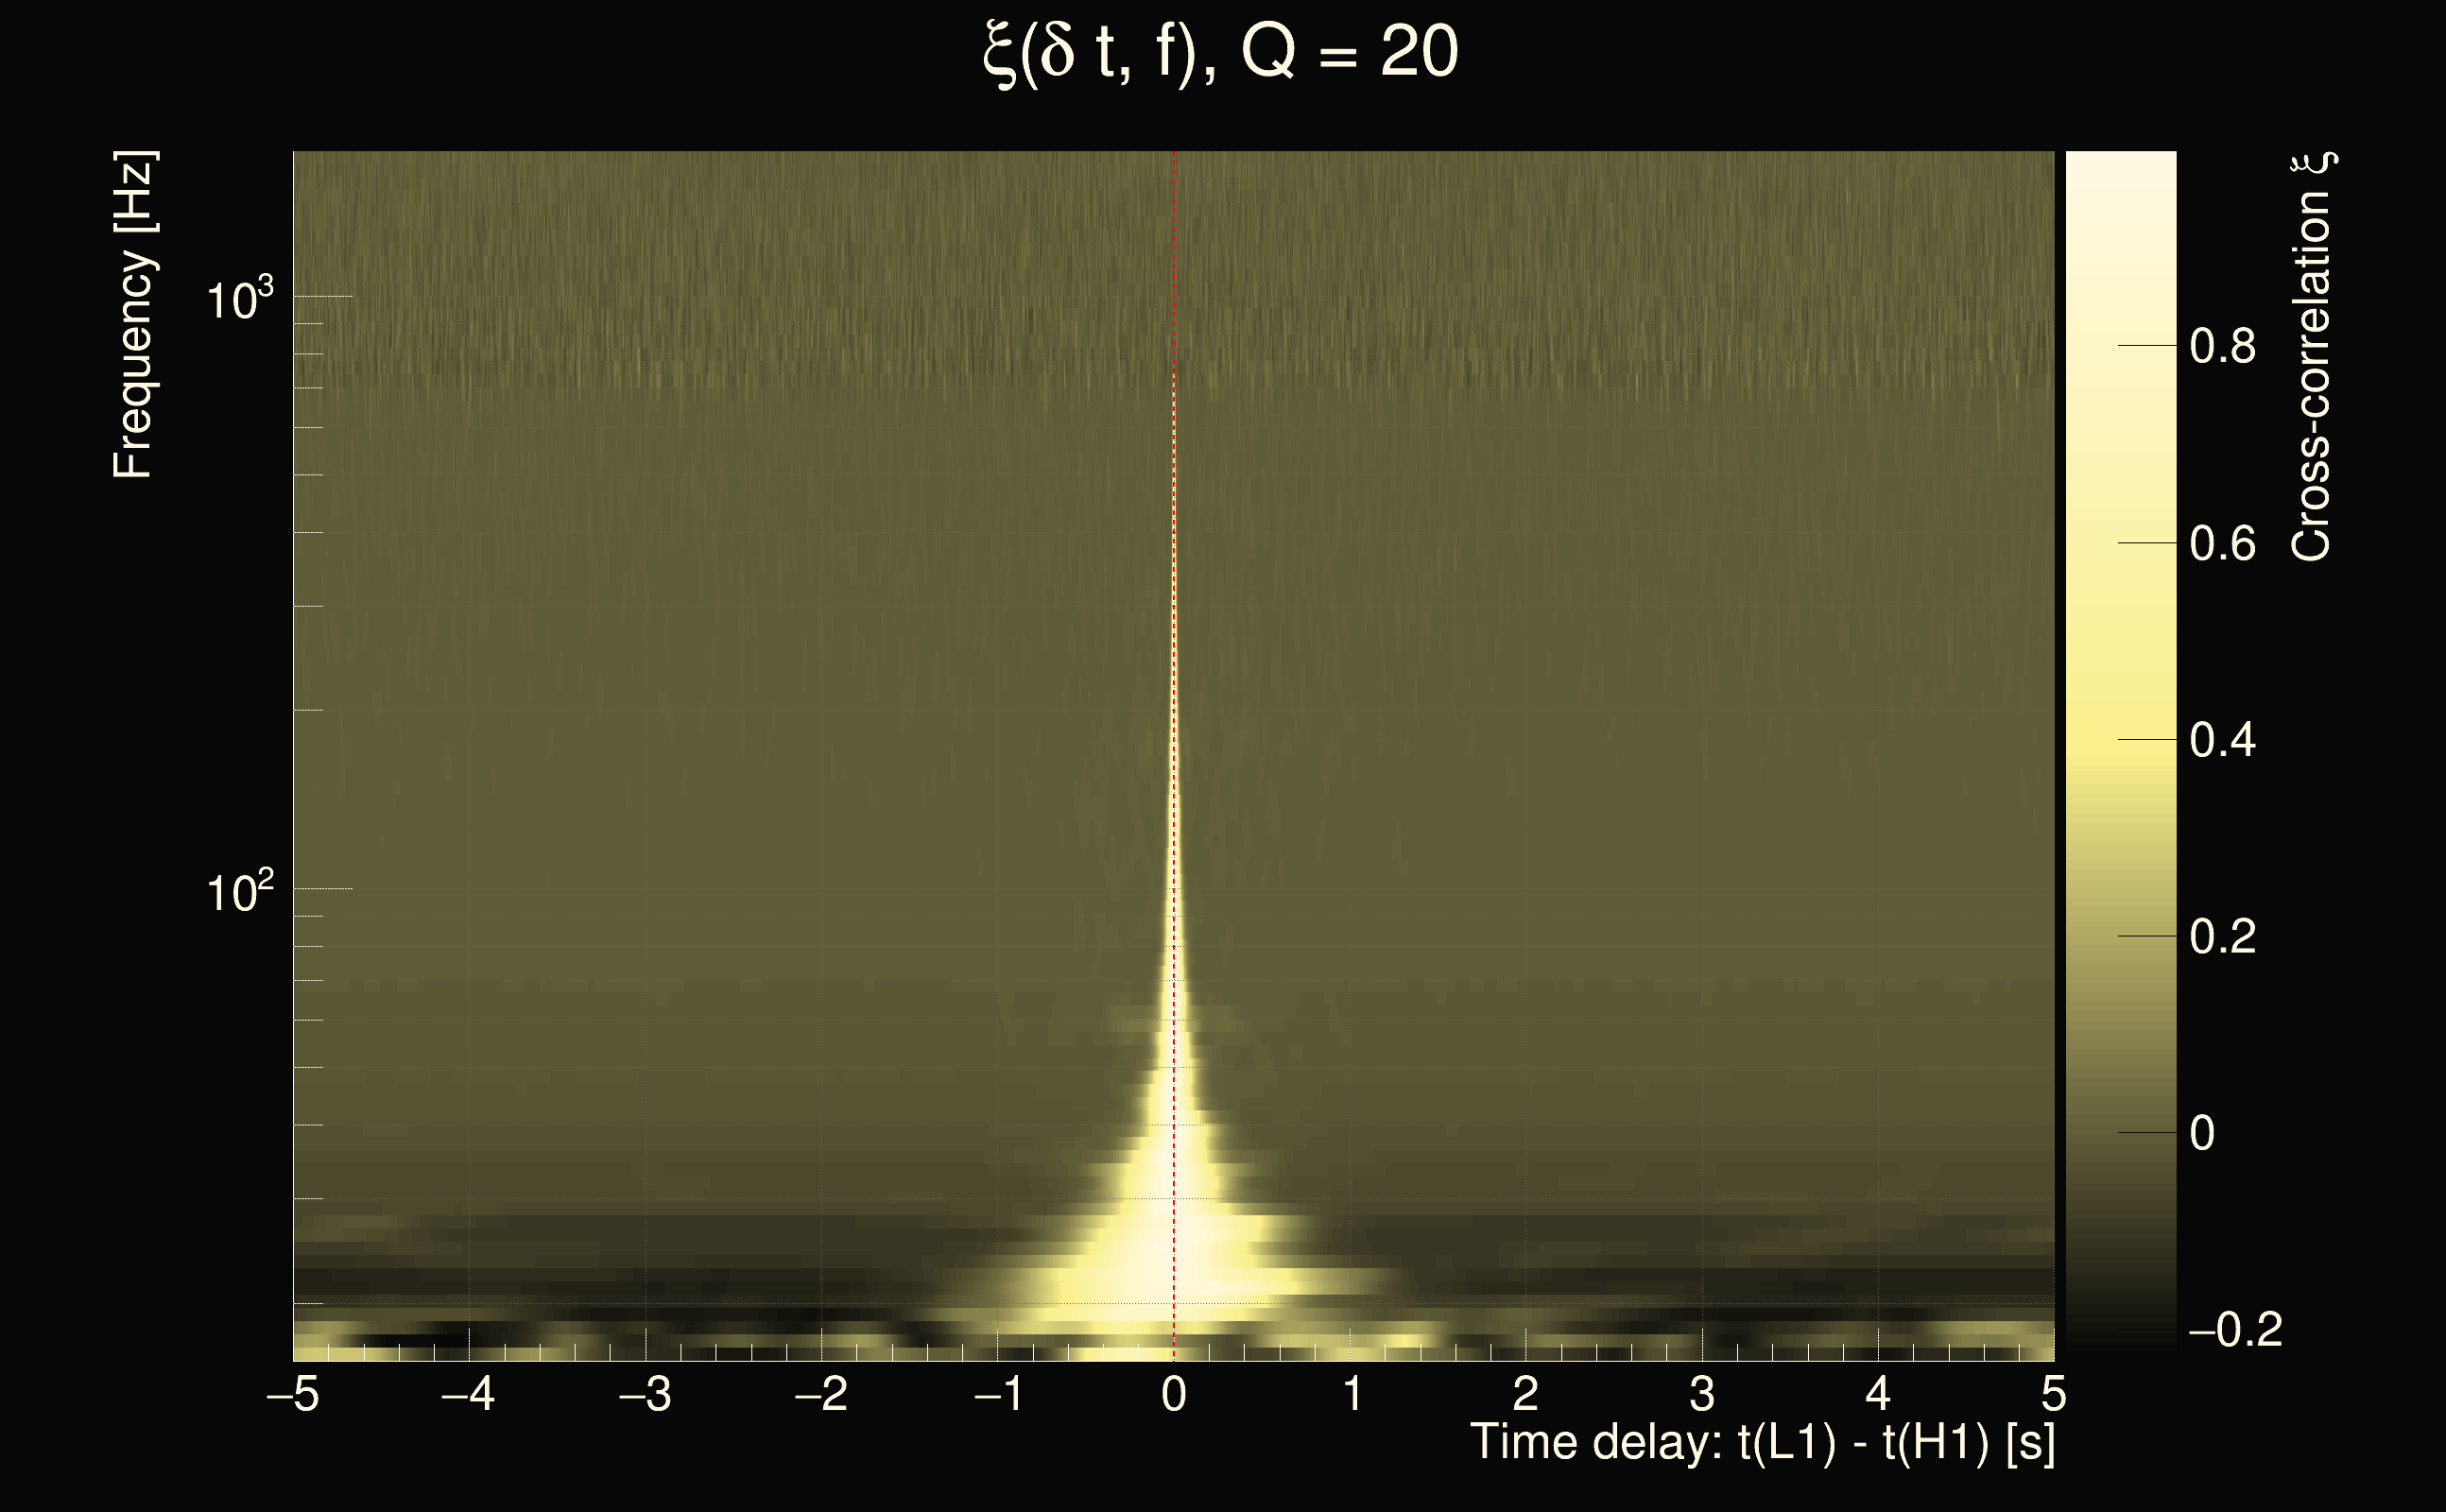Select the 10³ frequency tick label
The width and height of the screenshot is (2446, 1512).
coord(239,299)
